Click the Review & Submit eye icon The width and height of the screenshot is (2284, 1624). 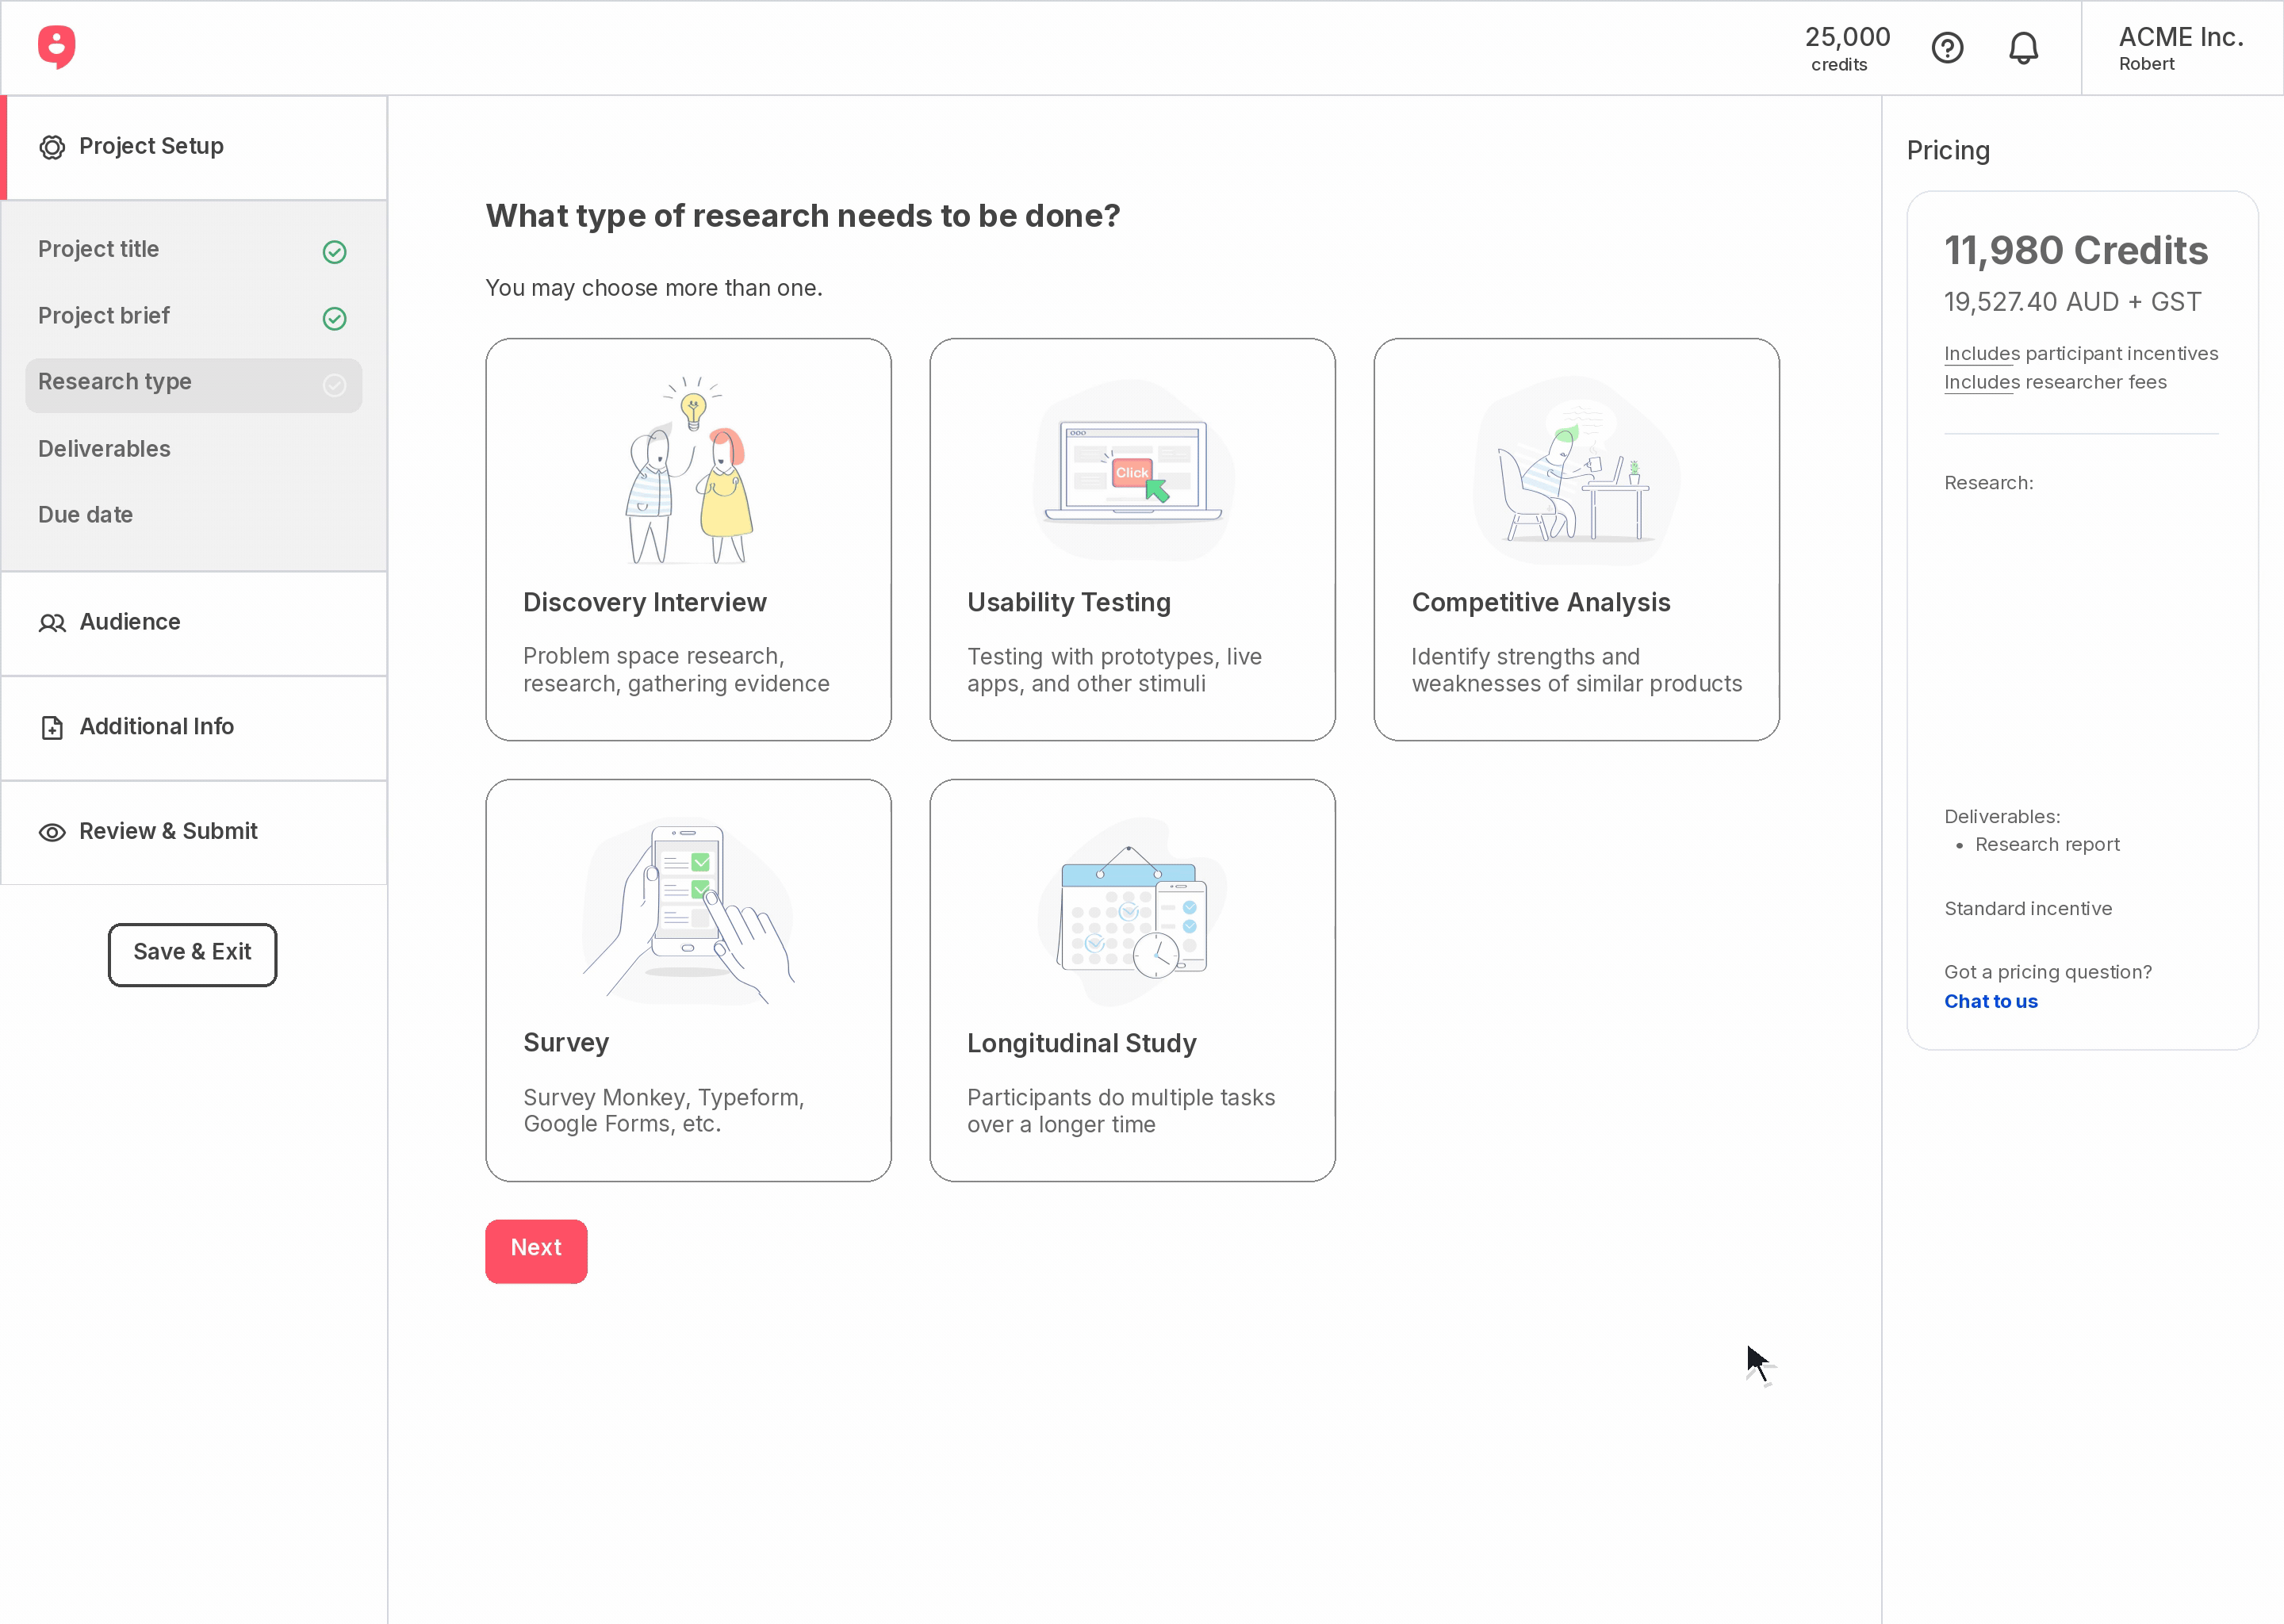[52, 832]
